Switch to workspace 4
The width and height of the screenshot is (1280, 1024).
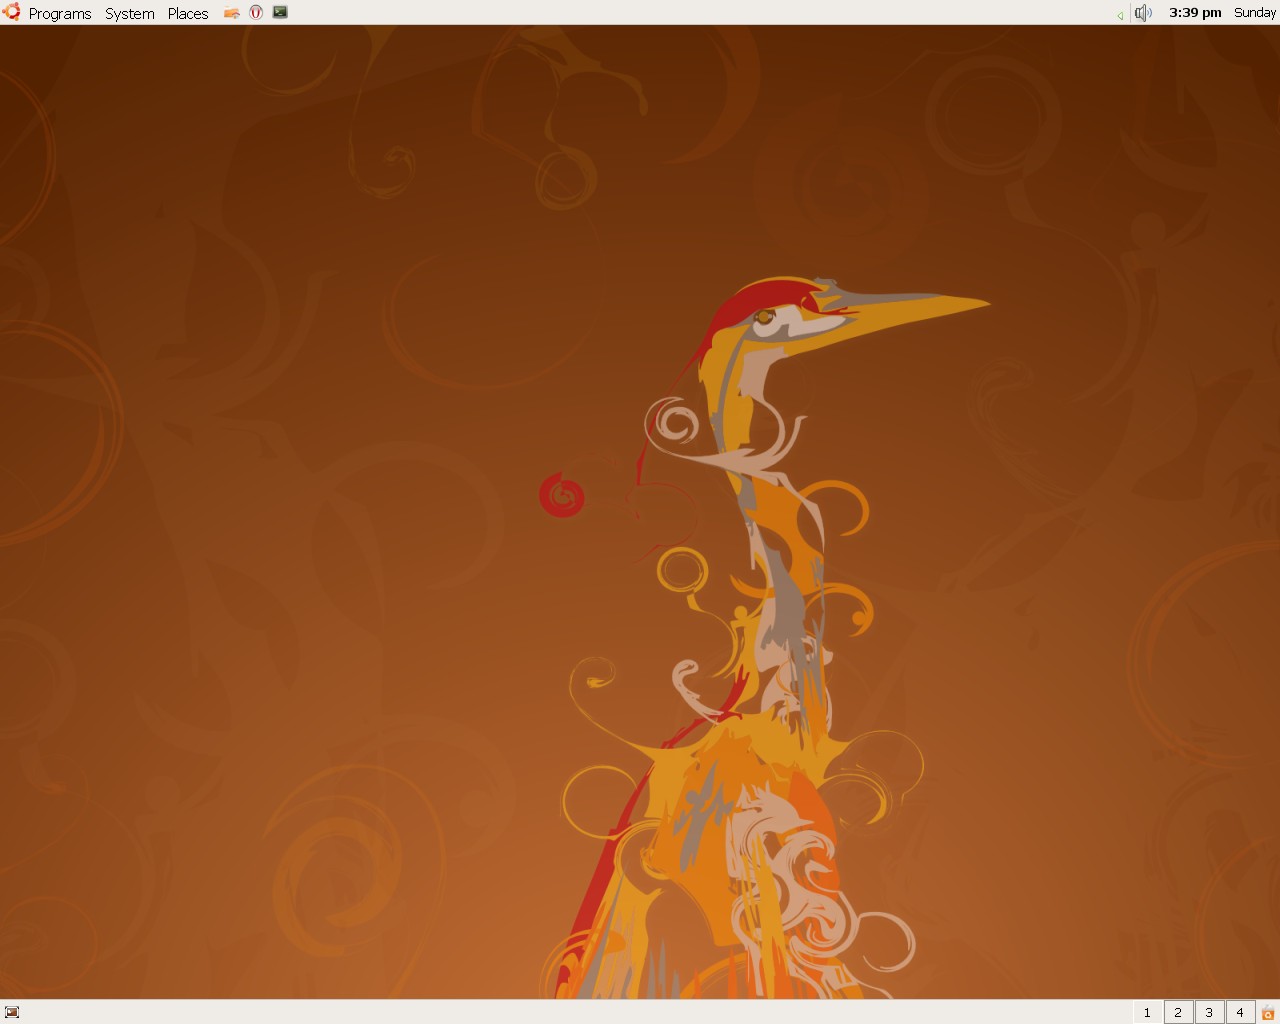(1240, 1012)
